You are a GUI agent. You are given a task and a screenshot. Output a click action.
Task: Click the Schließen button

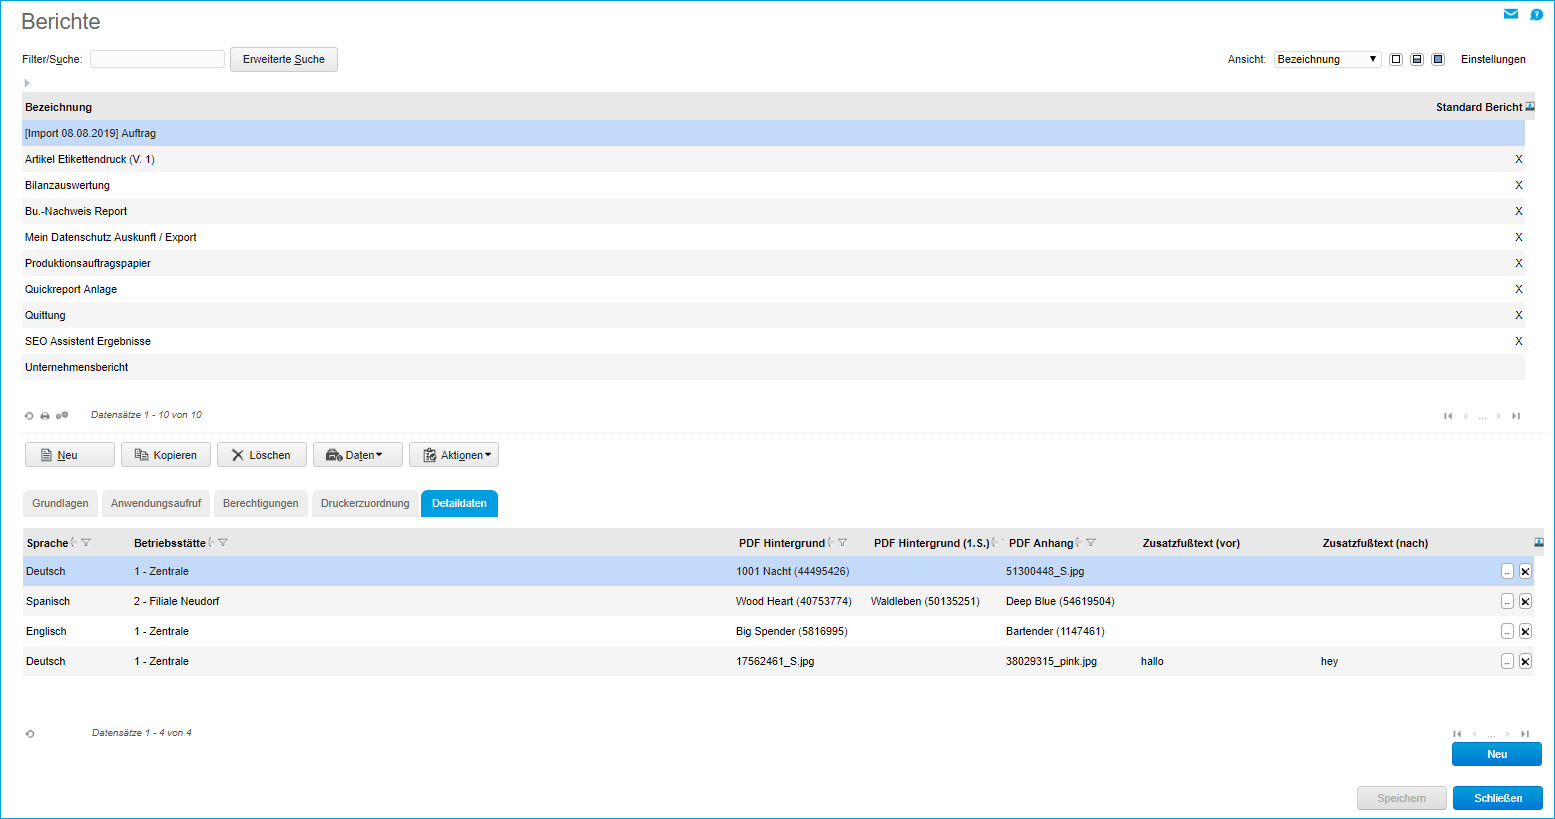(x=1498, y=798)
